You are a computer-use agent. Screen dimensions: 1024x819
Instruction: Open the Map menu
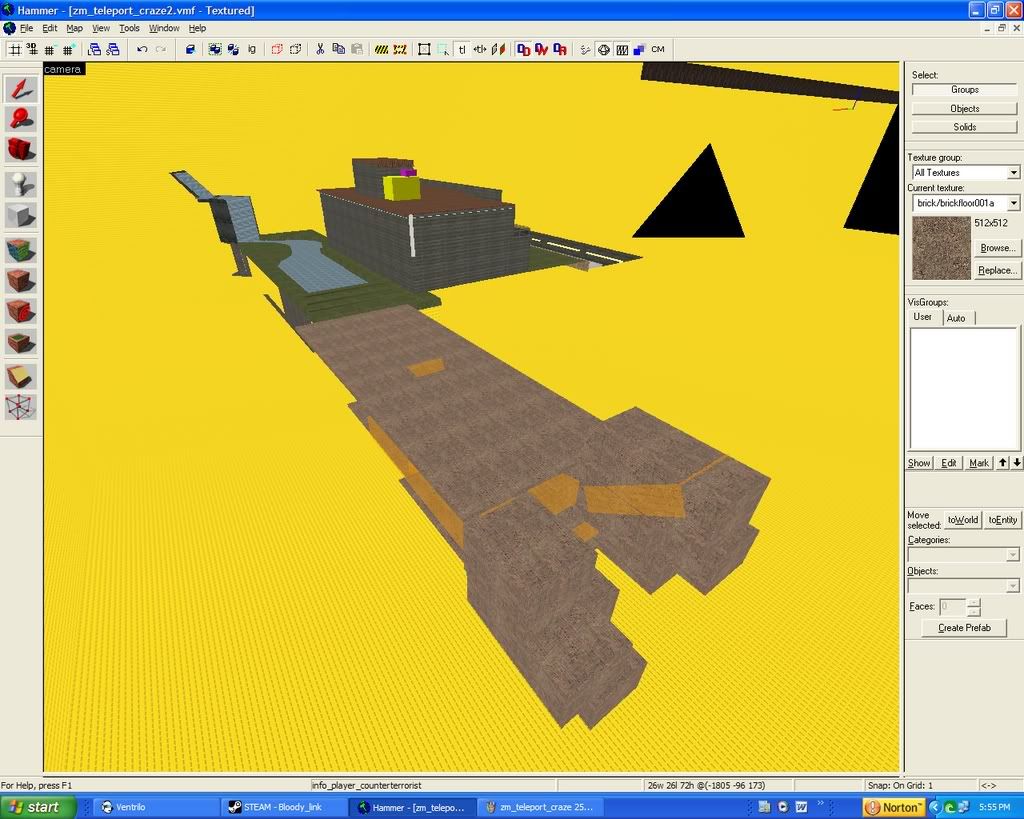75,28
